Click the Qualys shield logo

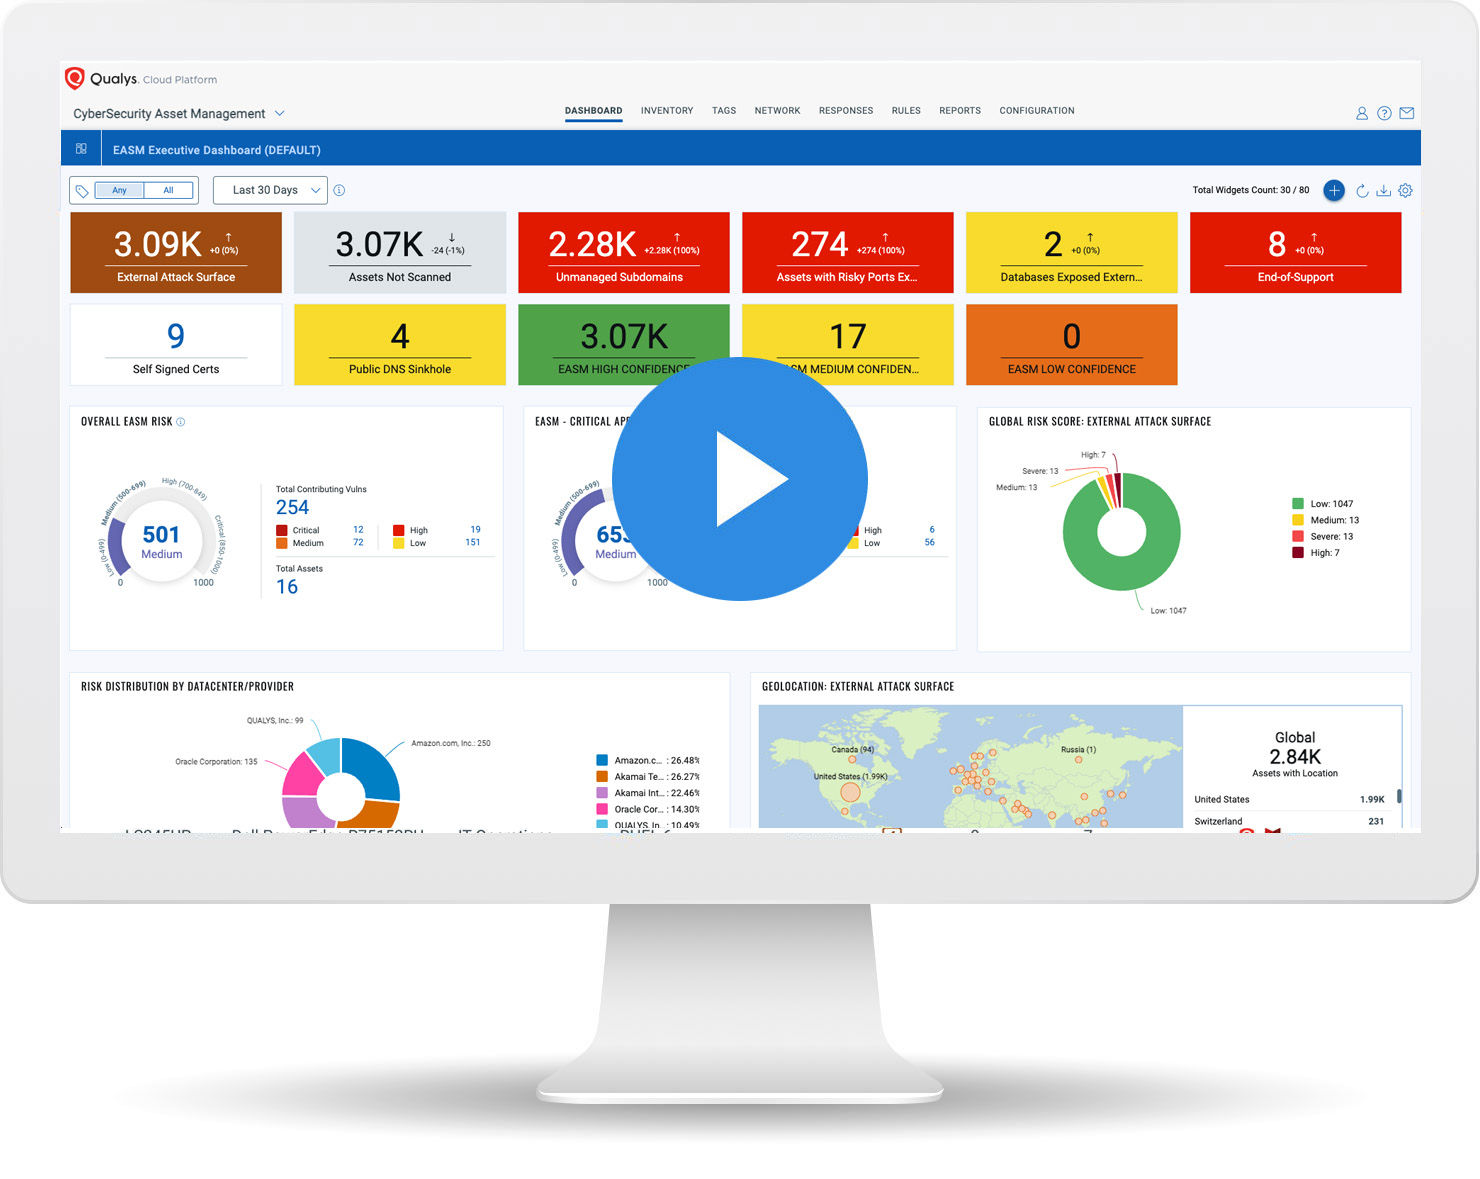pos(74,78)
